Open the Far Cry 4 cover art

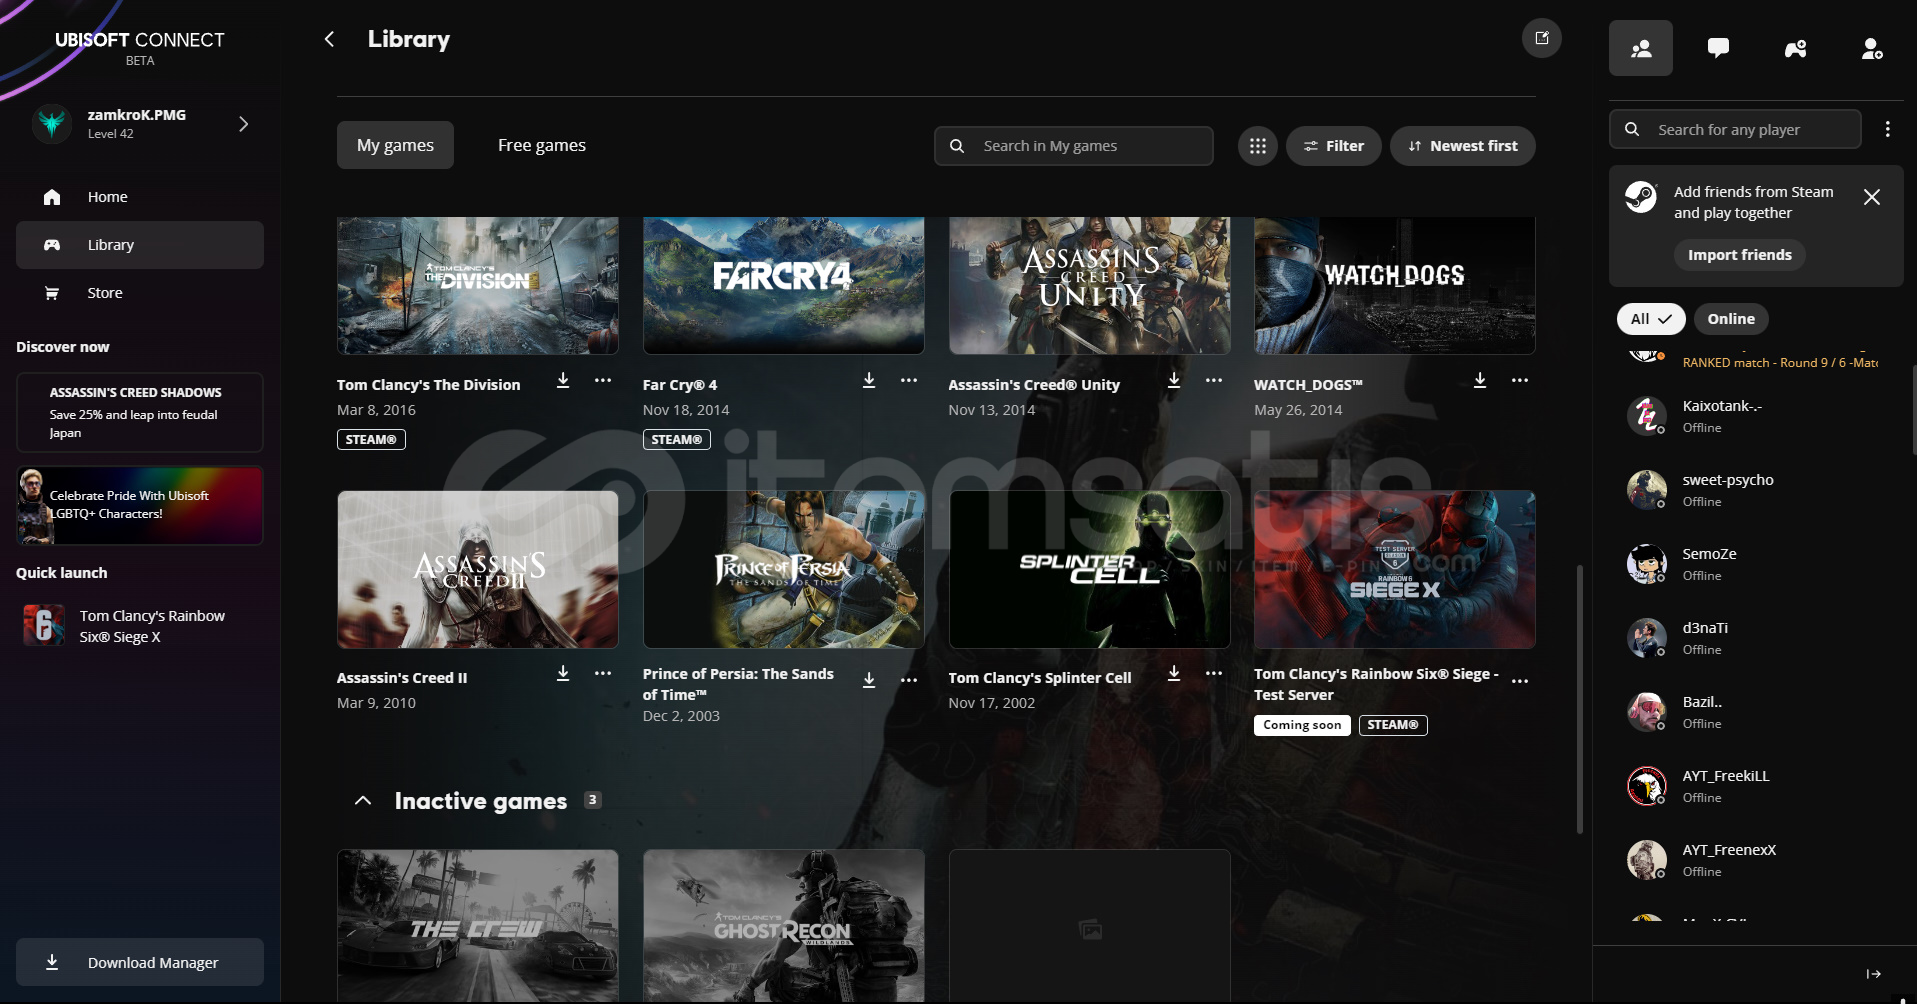click(x=784, y=285)
